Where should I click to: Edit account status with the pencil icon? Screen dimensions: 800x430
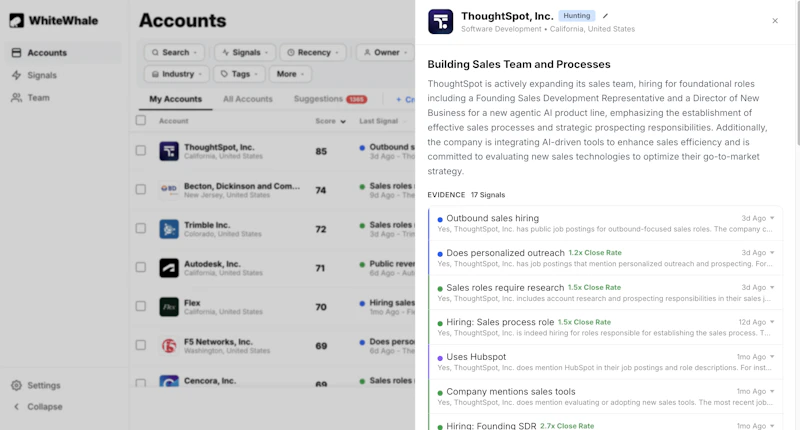point(606,16)
